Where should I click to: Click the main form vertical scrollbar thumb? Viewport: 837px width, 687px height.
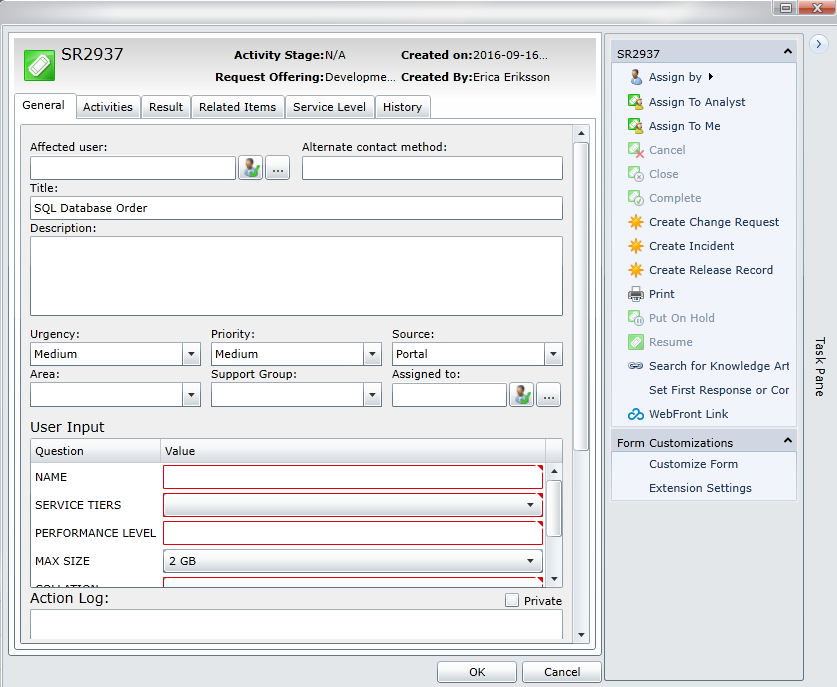[581, 296]
